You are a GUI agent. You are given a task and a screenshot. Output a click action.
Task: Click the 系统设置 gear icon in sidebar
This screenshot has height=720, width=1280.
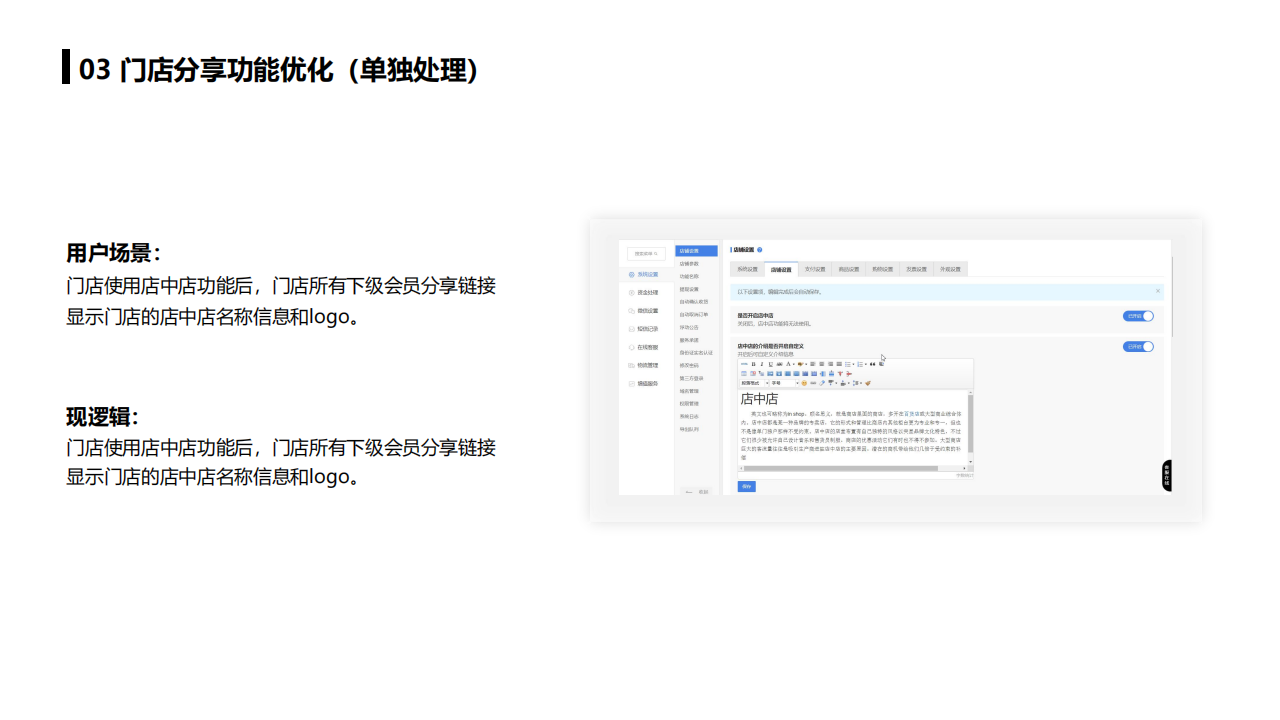pos(631,274)
